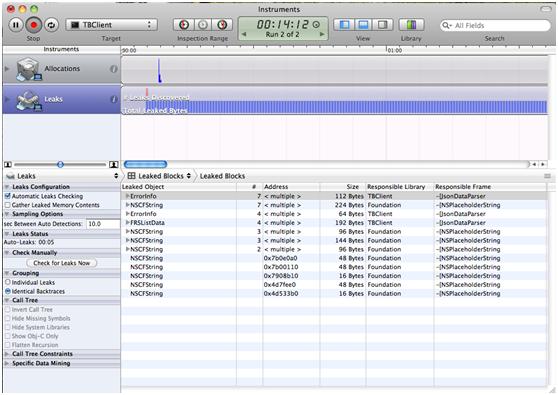The image size is (558, 395).
Task: Pause the recording with the pause button
Action: [16, 25]
